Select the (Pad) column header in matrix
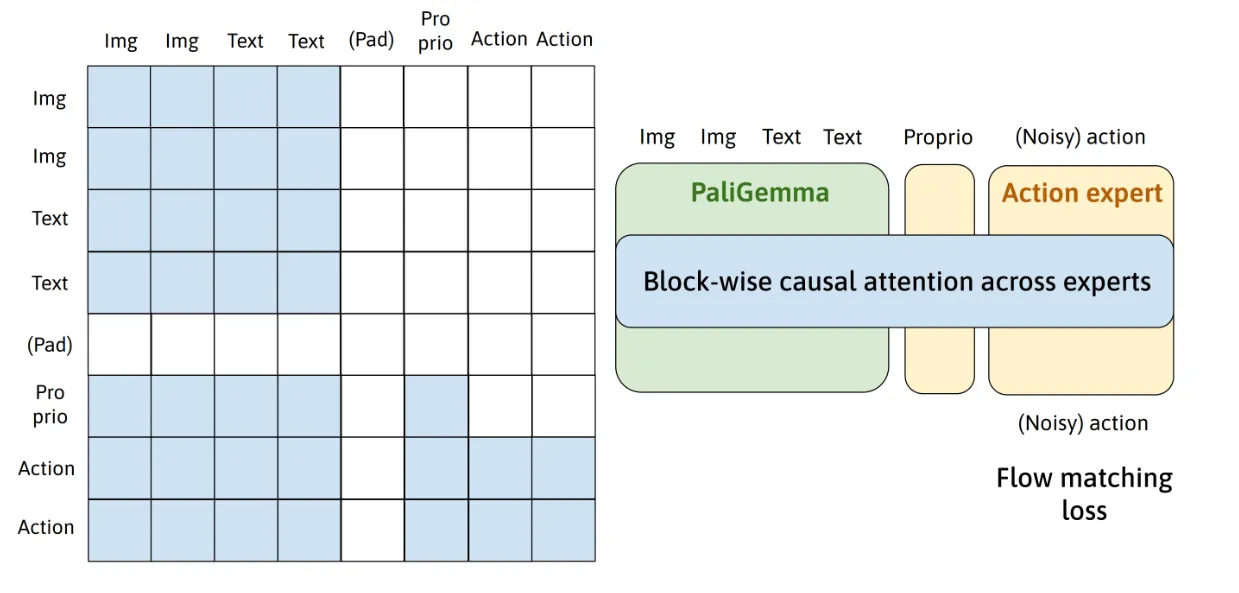 point(371,41)
